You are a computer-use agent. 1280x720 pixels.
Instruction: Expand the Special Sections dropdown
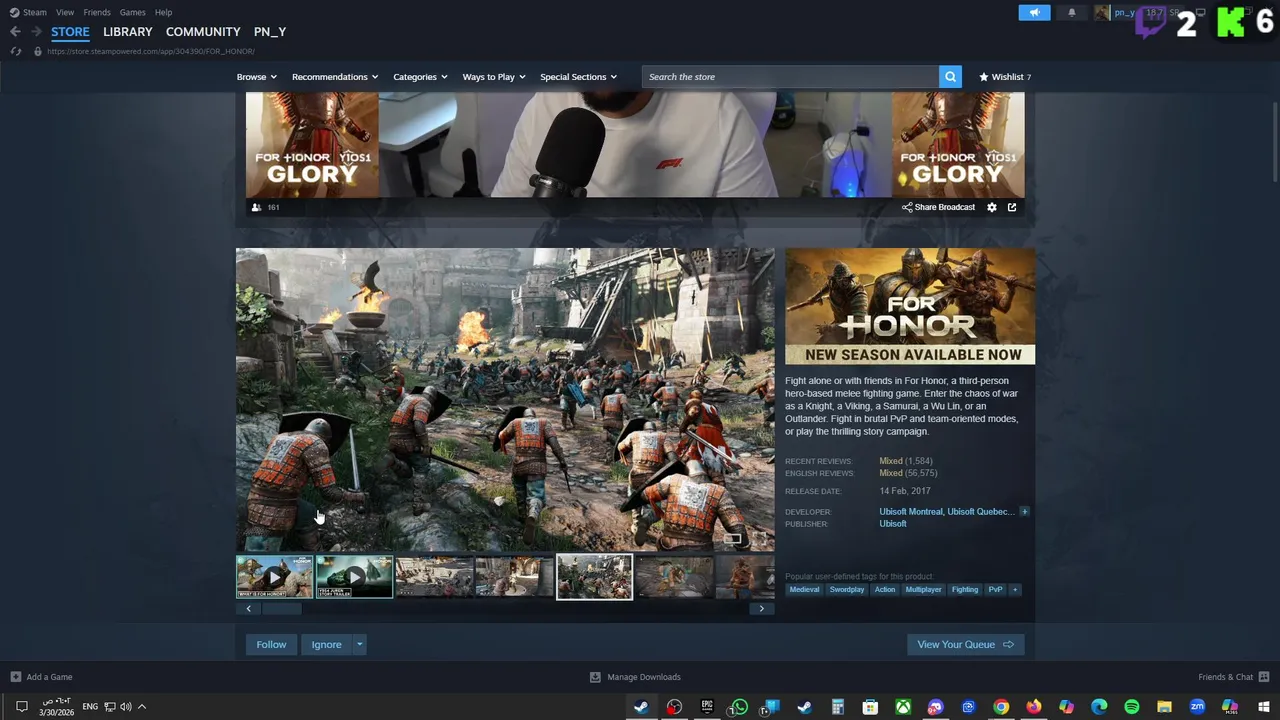(x=578, y=77)
